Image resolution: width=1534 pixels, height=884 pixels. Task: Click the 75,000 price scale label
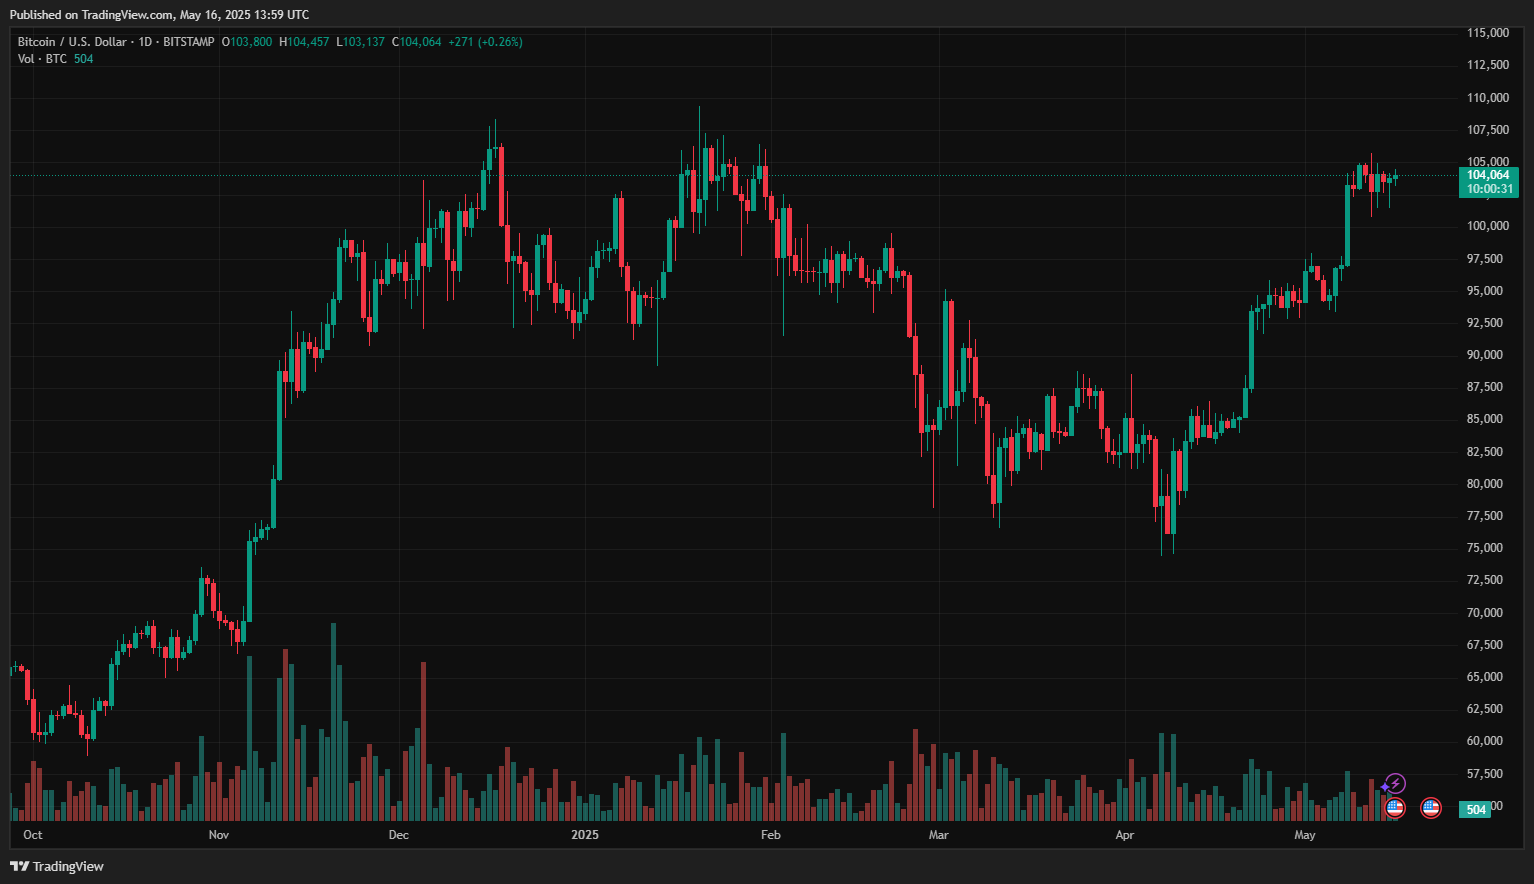[1484, 548]
